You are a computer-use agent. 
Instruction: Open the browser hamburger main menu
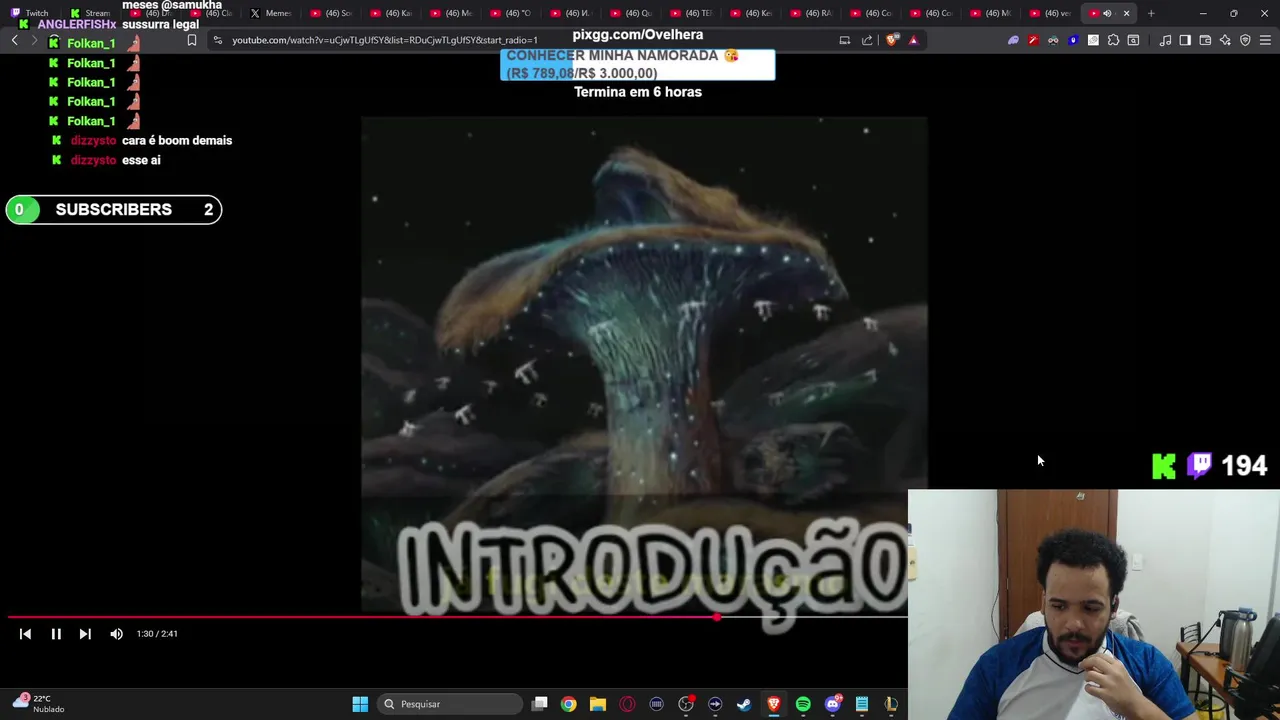(x=1265, y=40)
